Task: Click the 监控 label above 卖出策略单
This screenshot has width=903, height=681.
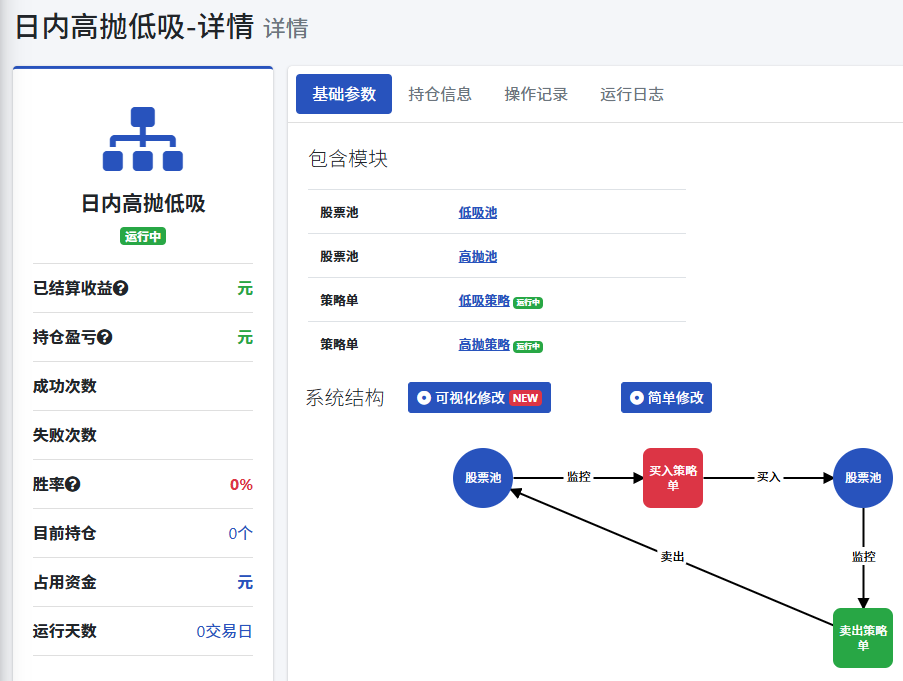Action: pyautogui.click(x=863, y=557)
